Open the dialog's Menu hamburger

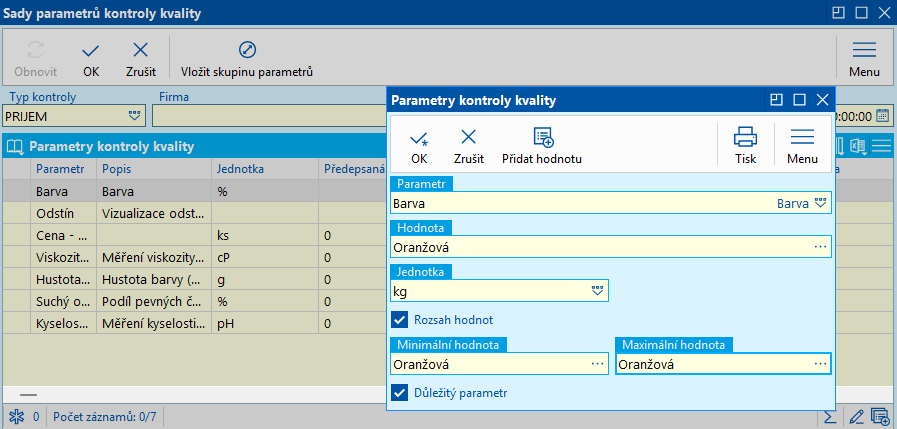[x=802, y=144]
